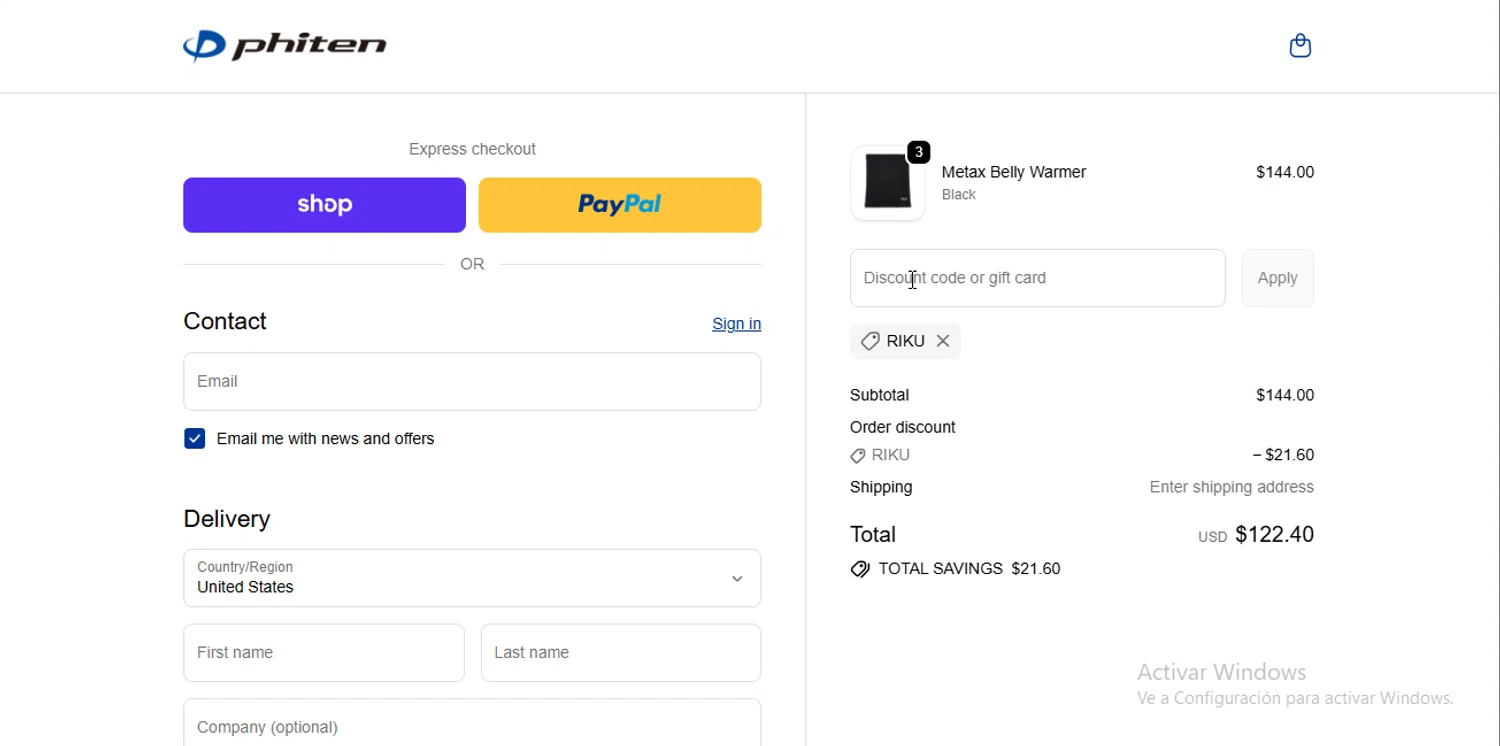Click the Express checkout heading
Screen dimensions: 1500x746
click(x=472, y=149)
